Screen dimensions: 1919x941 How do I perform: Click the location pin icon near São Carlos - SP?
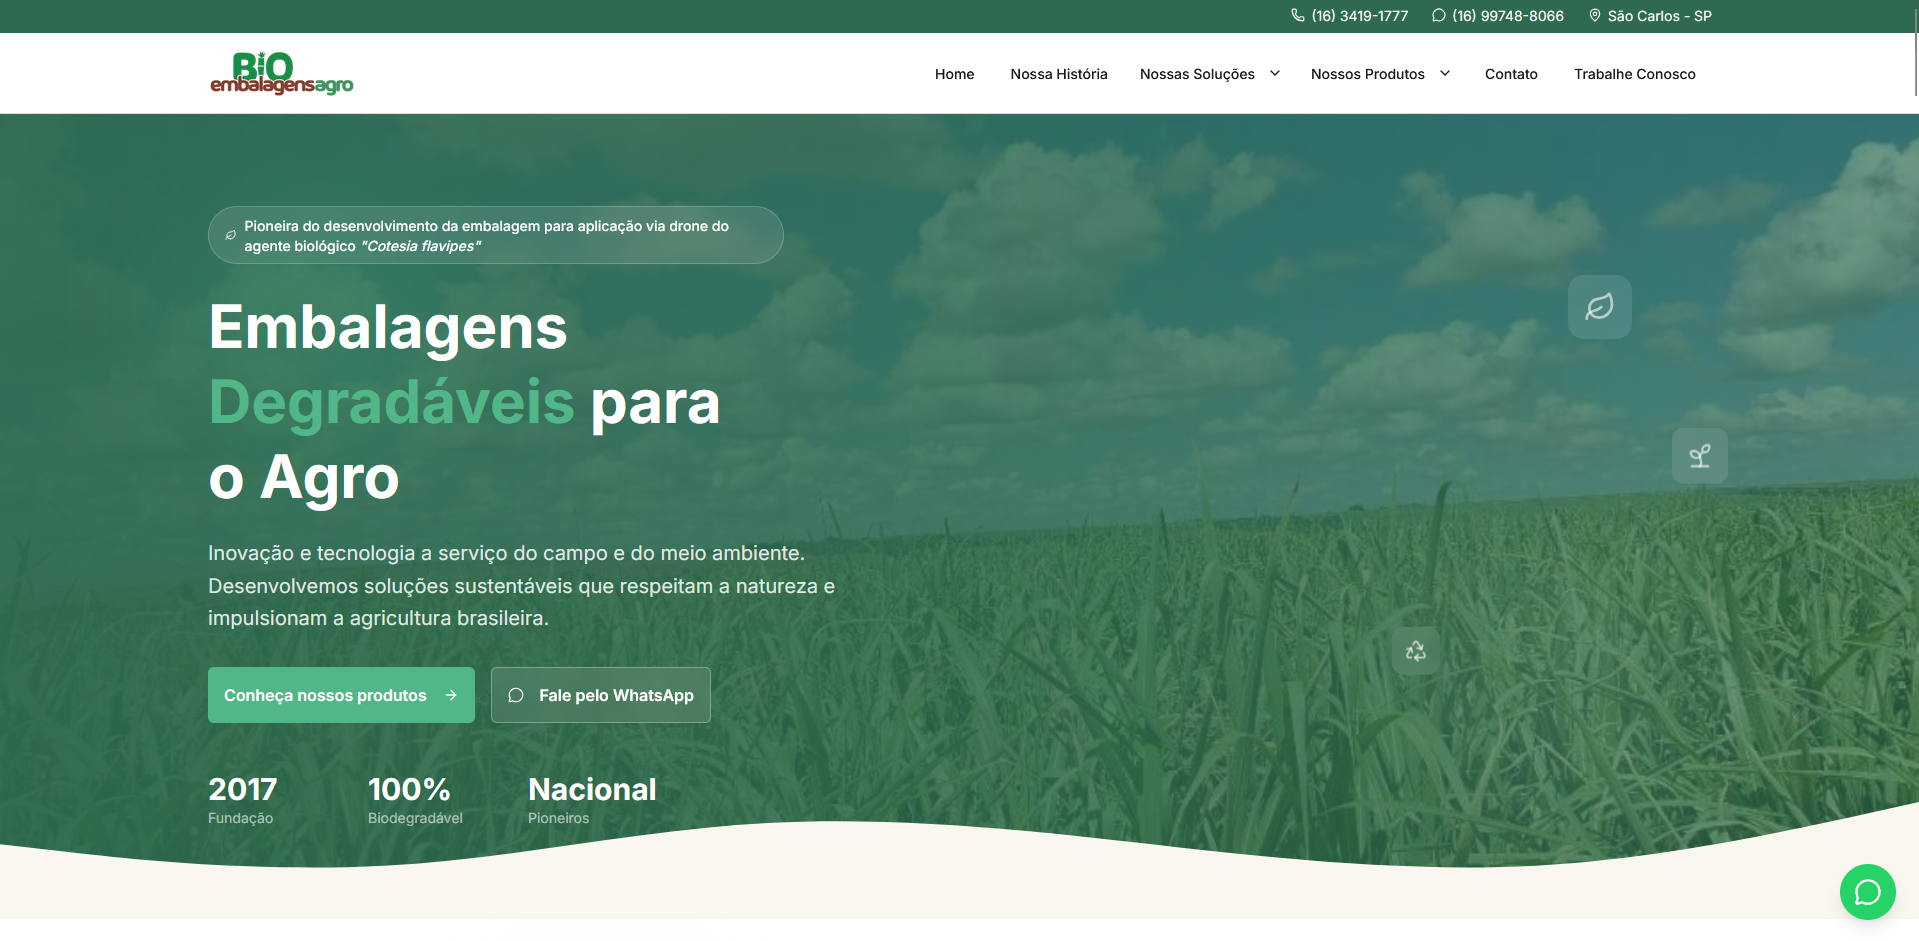[1594, 15]
